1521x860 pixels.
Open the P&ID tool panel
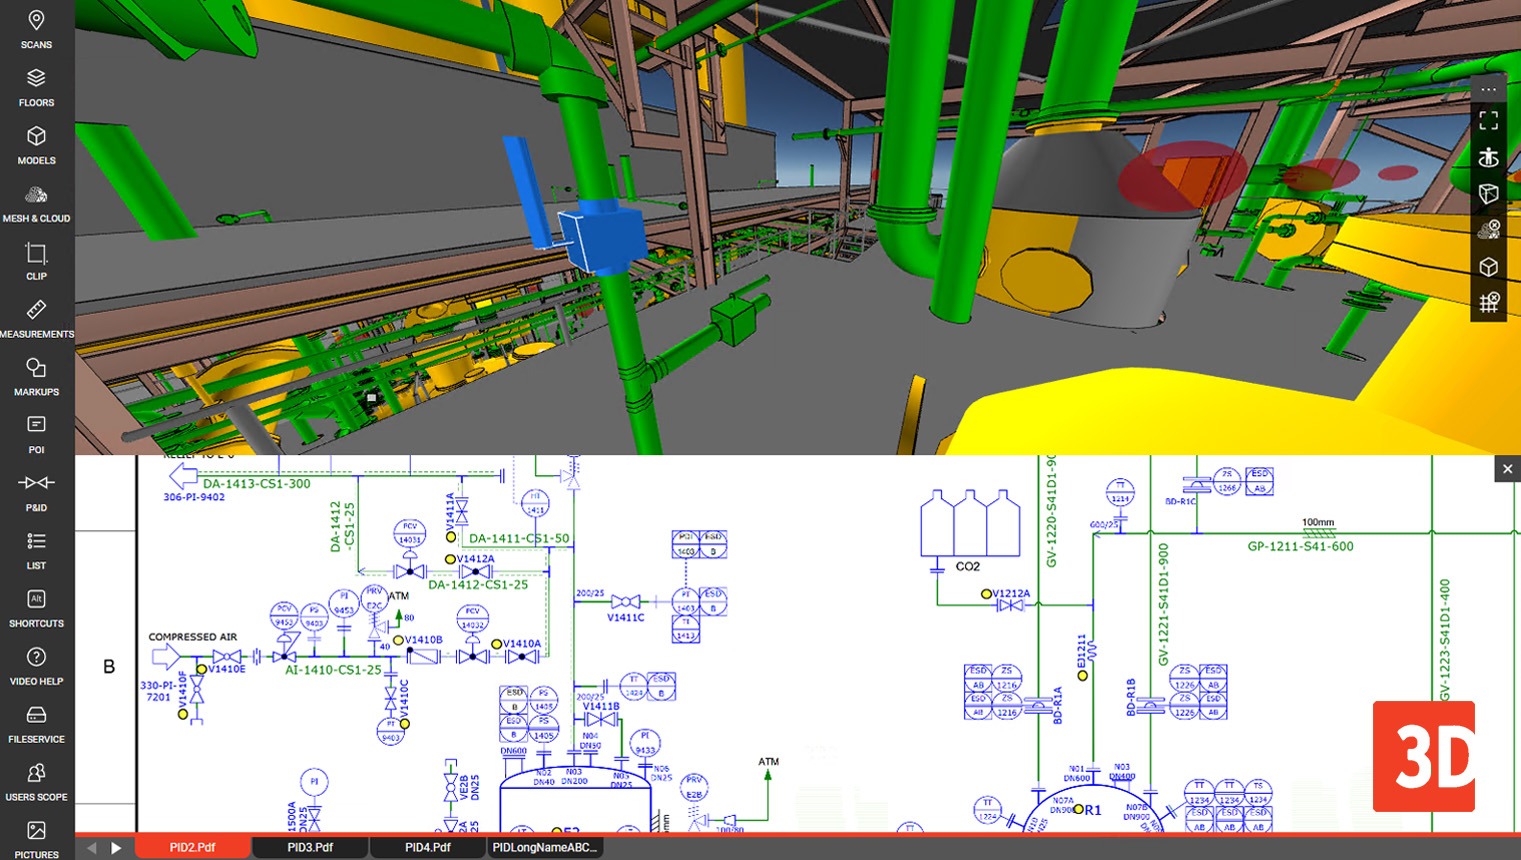36,490
